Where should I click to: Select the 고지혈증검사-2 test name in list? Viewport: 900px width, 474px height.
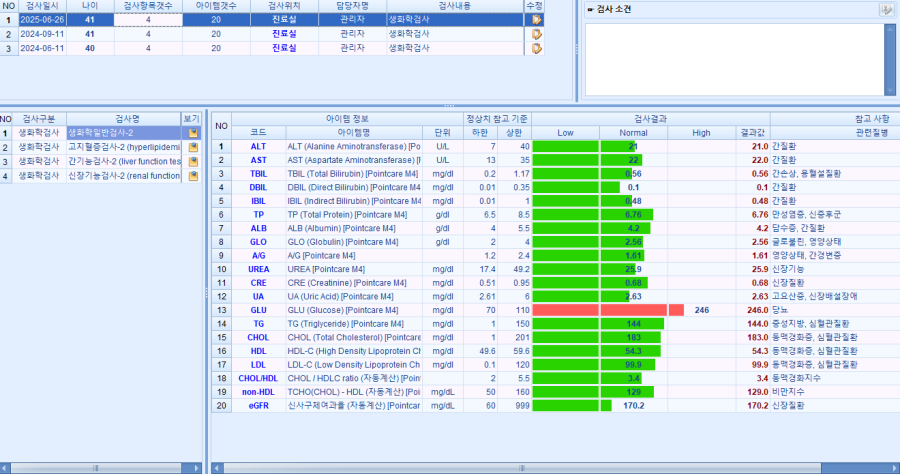click(x=123, y=147)
